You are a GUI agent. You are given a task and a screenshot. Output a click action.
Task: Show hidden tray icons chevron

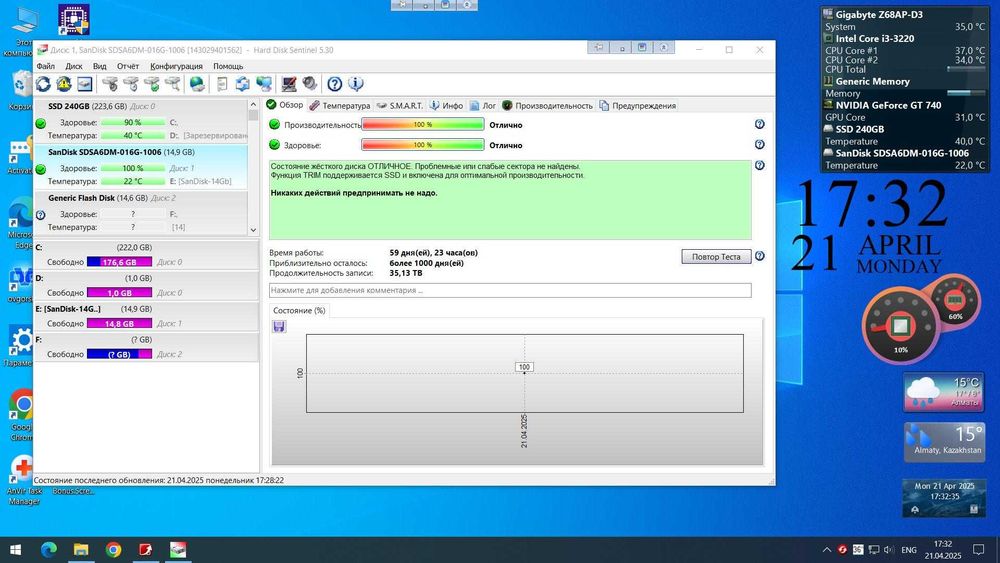coord(827,550)
